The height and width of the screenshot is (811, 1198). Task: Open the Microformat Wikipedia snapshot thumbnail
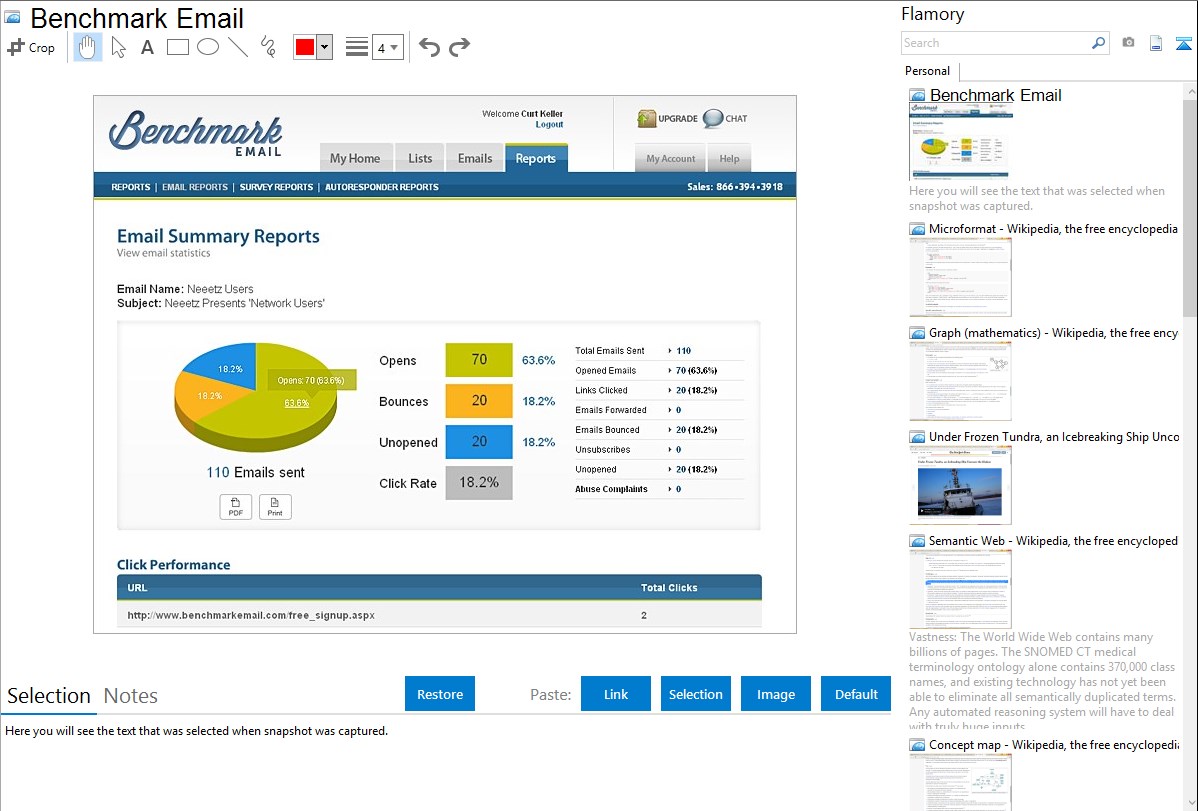coord(960,277)
